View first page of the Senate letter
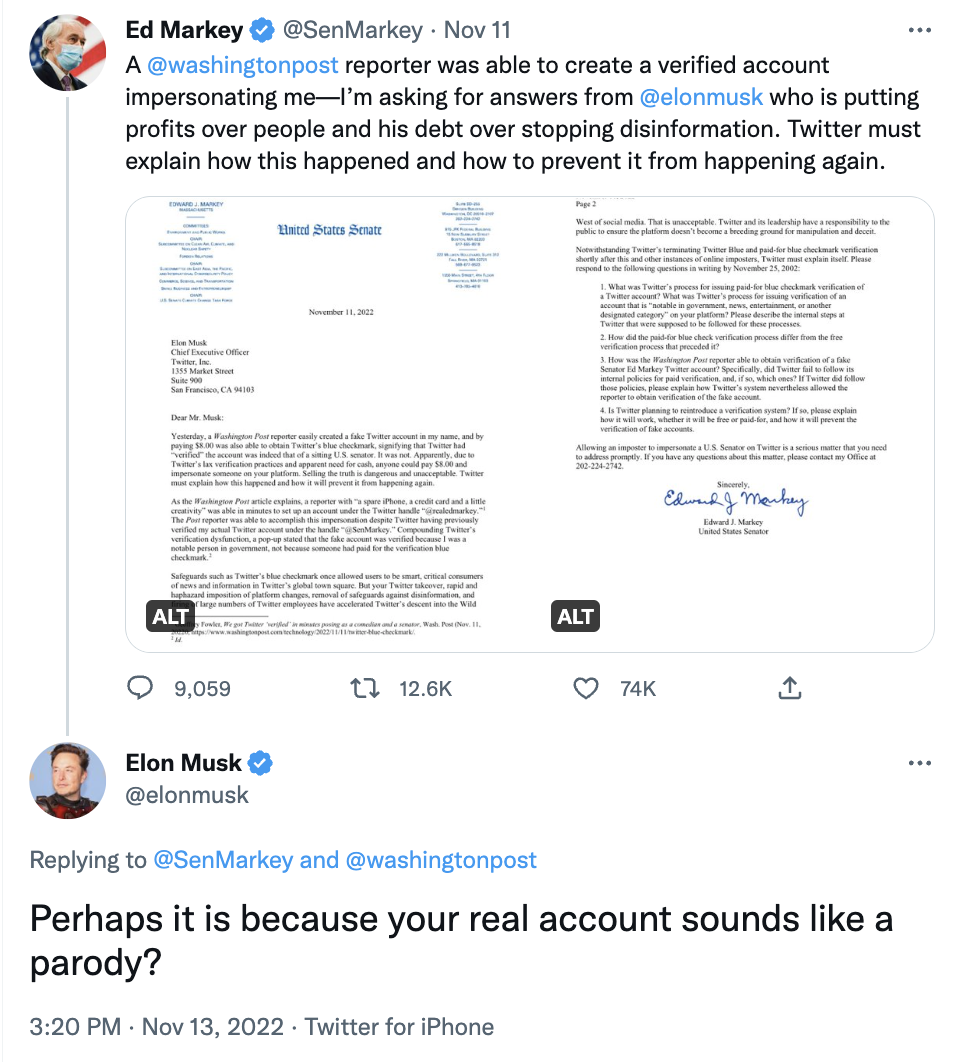956x1062 pixels. pos(327,425)
